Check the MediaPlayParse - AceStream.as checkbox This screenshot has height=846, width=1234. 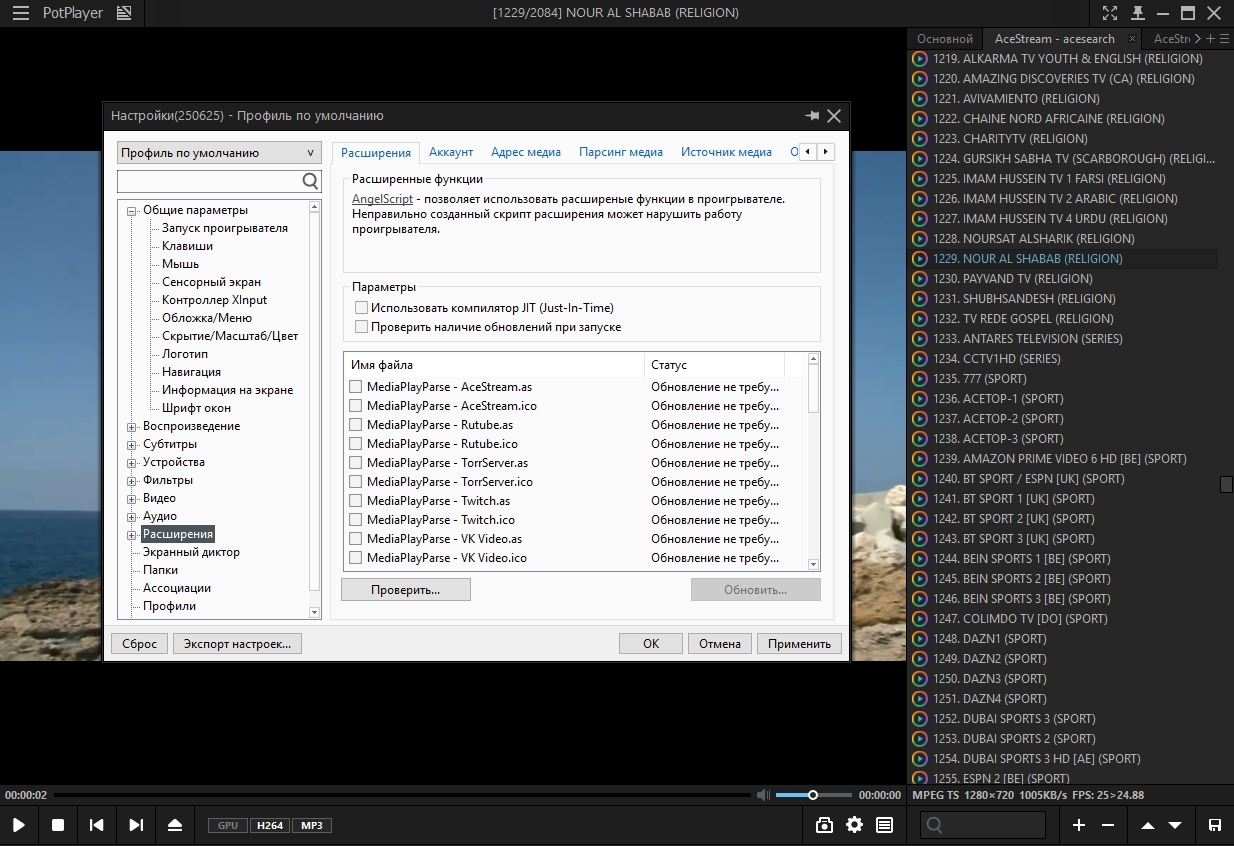355,387
